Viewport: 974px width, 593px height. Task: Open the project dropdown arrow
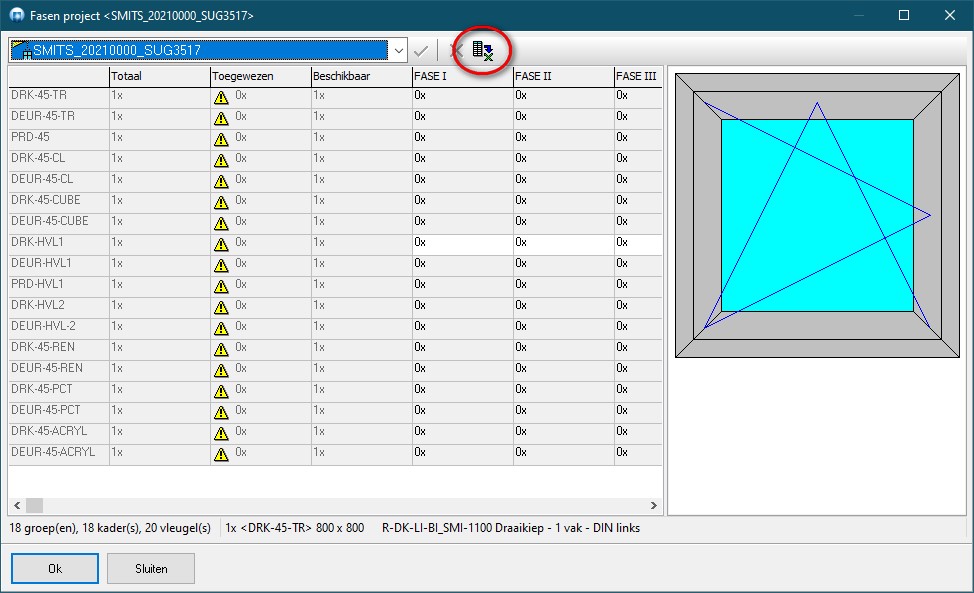coord(399,51)
